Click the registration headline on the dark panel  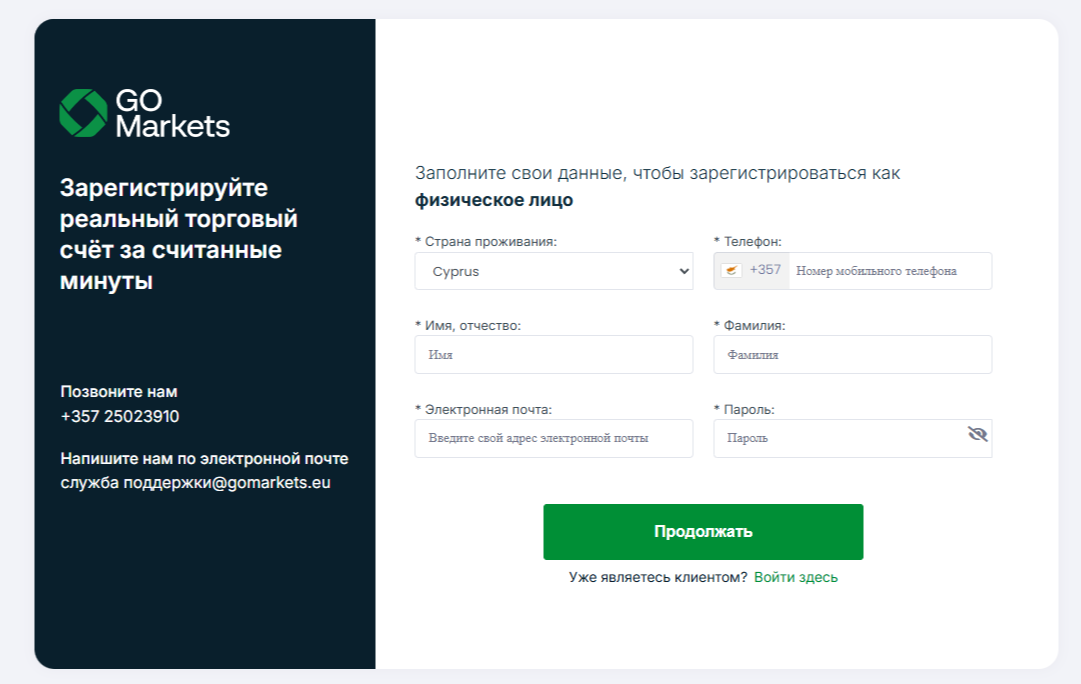click(180, 223)
